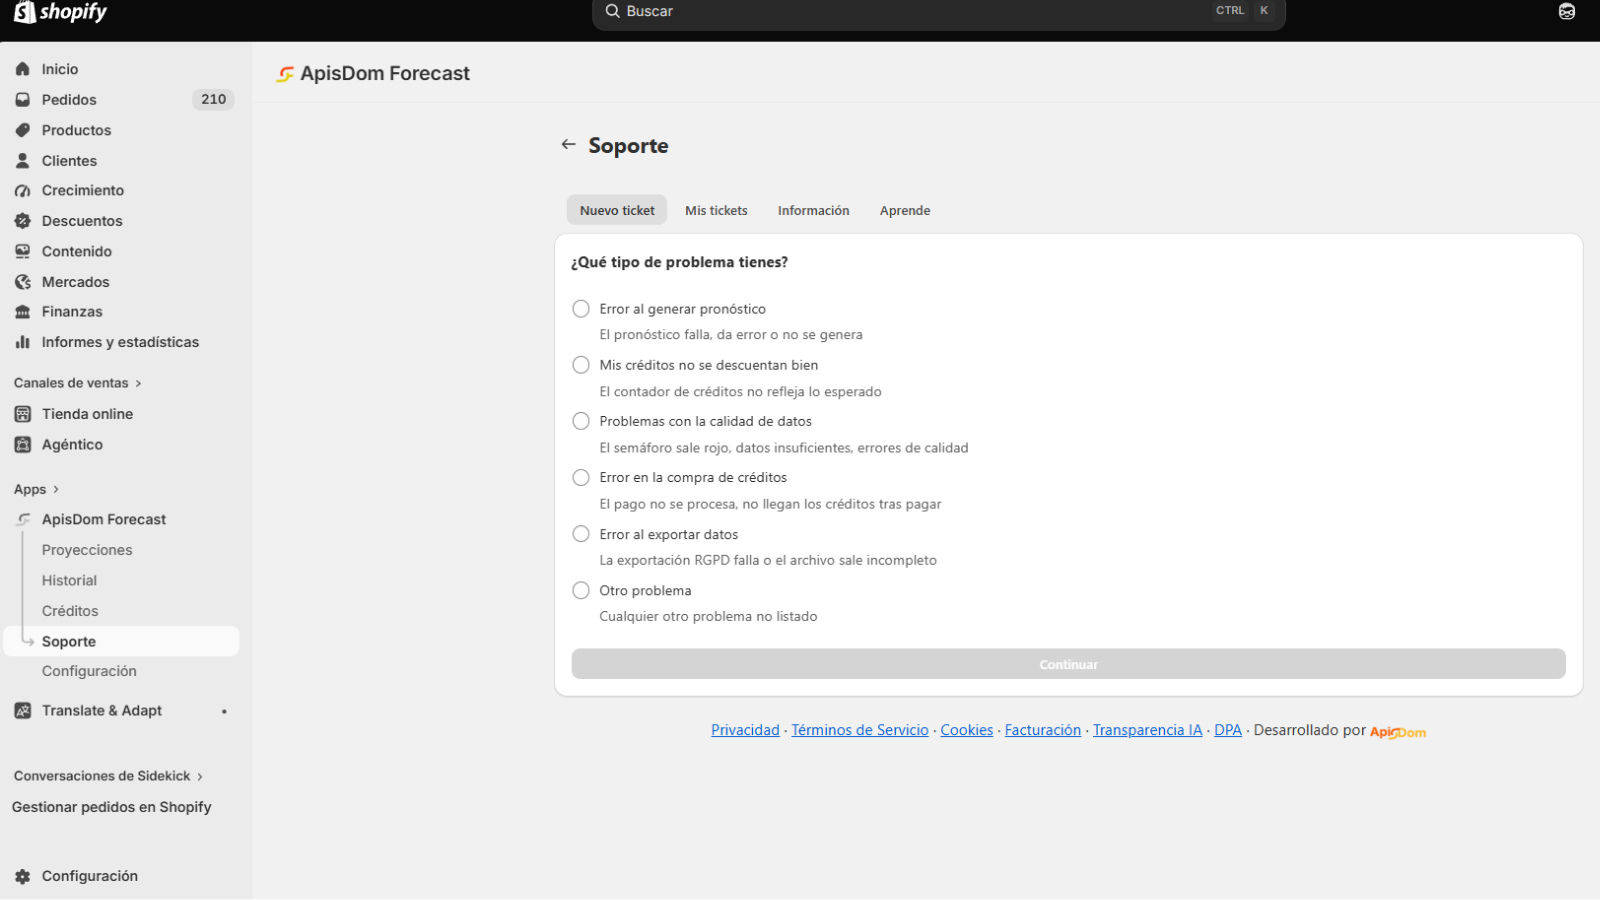Viewport: 1600px width, 900px height.
Task: Click the Descuentos badge icon
Action: coord(23,221)
